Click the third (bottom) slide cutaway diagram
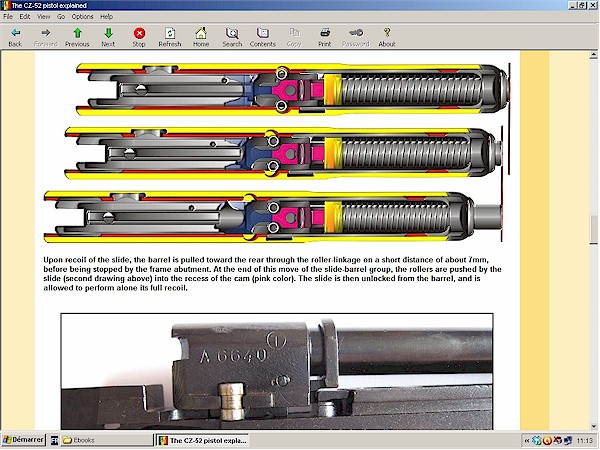The width and height of the screenshot is (600, 450). 273,216
